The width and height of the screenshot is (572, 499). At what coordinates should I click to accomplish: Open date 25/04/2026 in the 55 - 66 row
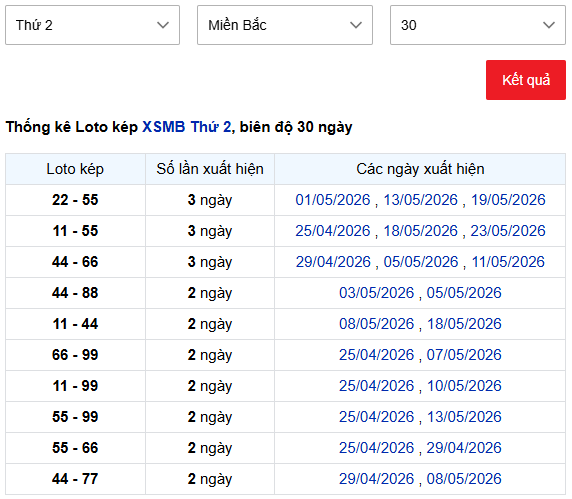click(x=376, y=448)
